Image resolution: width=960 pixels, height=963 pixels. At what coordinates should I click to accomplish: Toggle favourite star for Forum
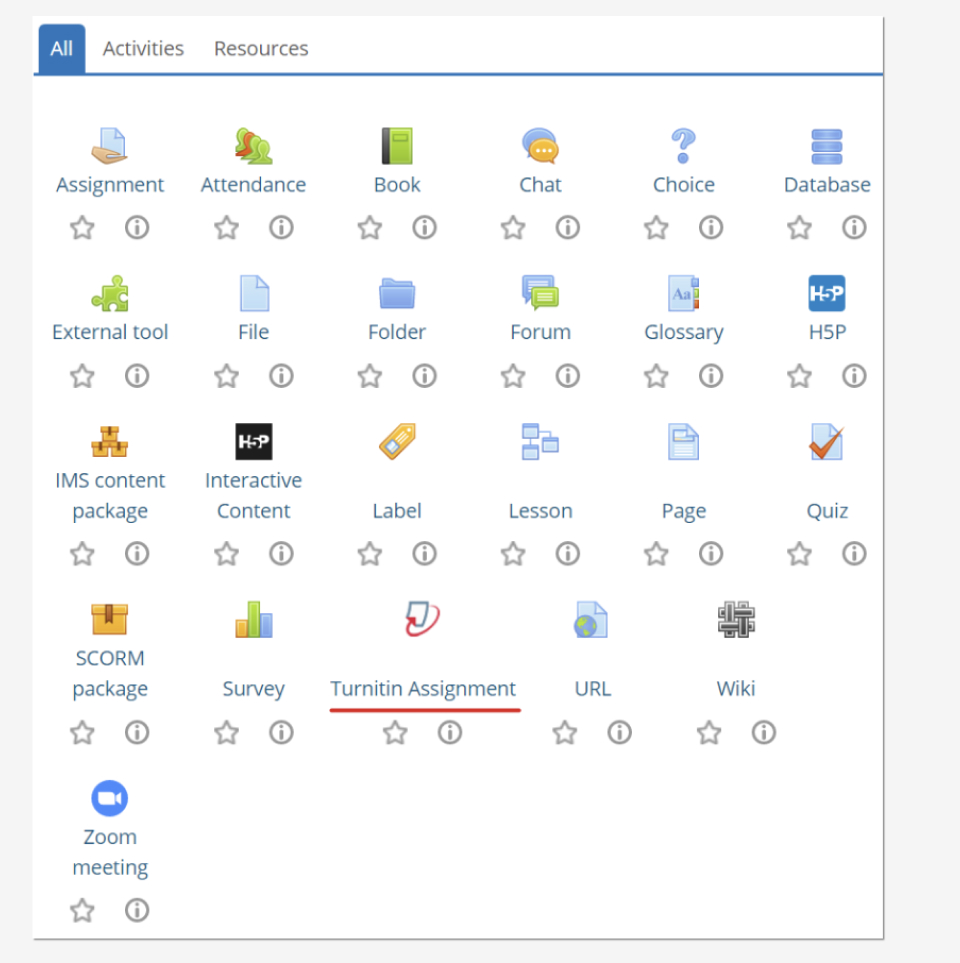[x=513, y=376]
